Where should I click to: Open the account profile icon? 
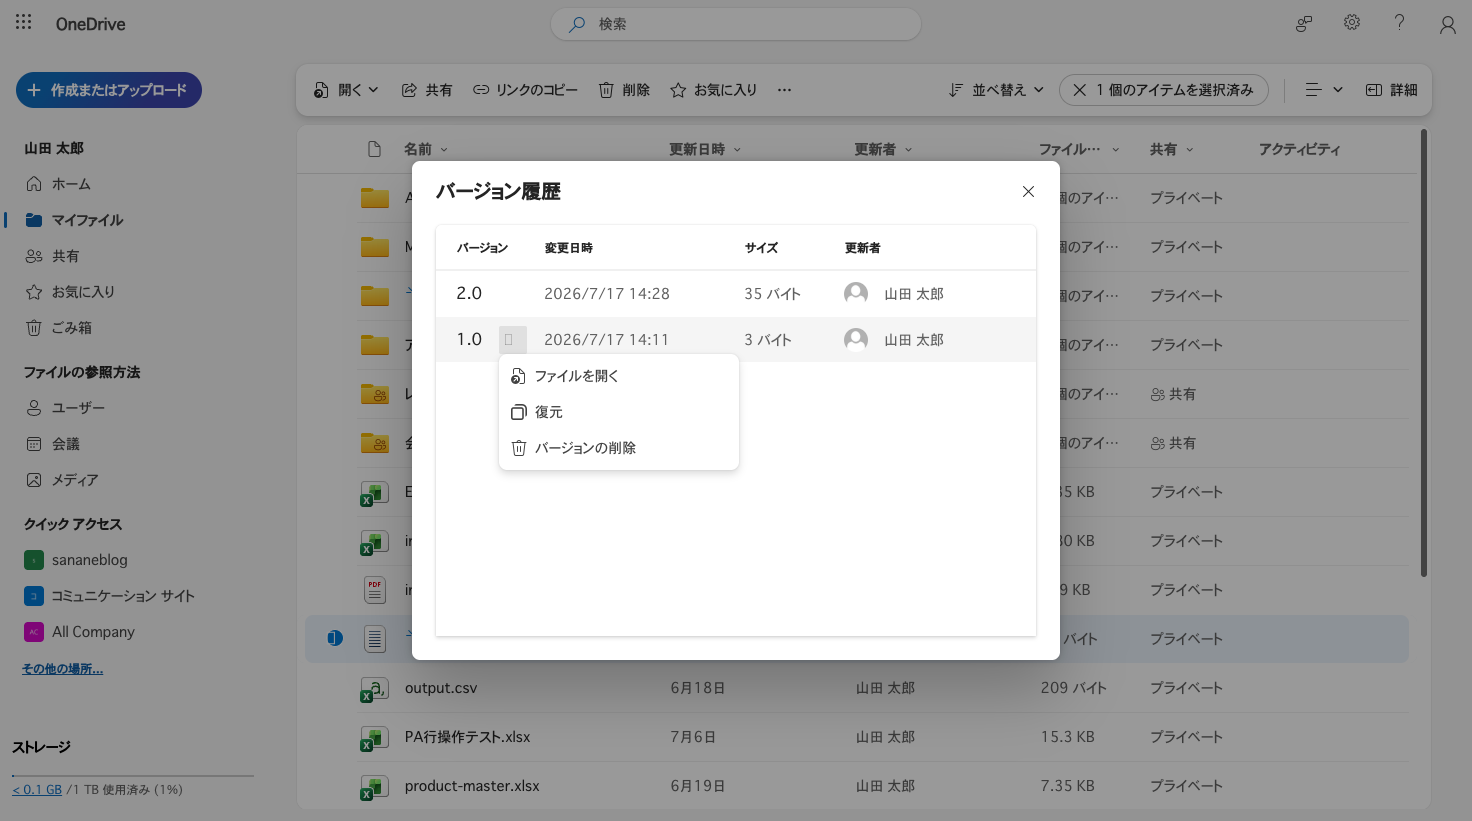point(1447,24)
